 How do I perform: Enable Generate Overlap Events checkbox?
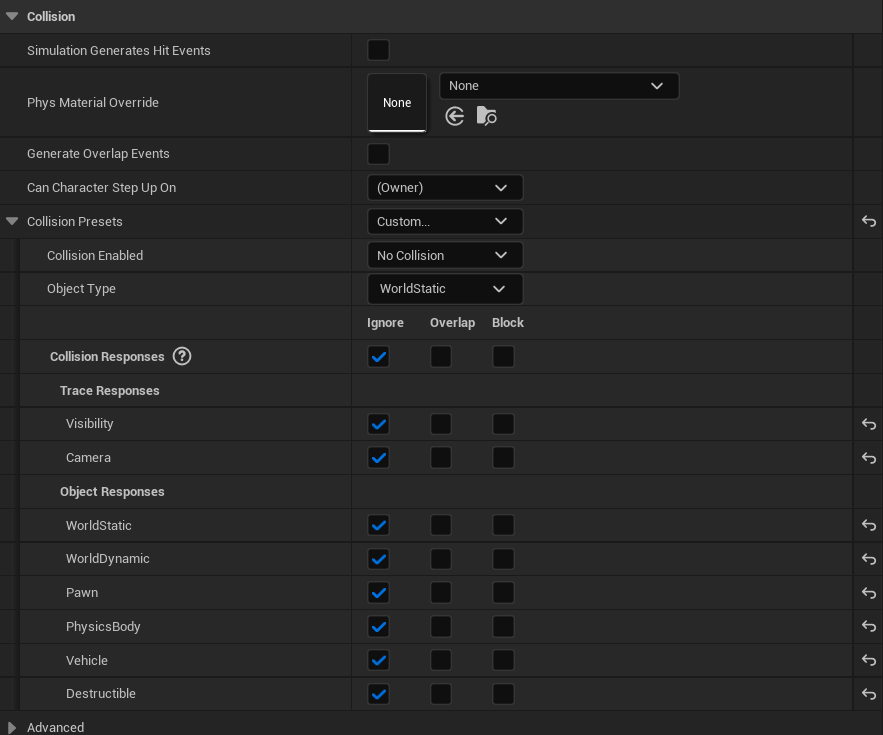coord(378,154)
